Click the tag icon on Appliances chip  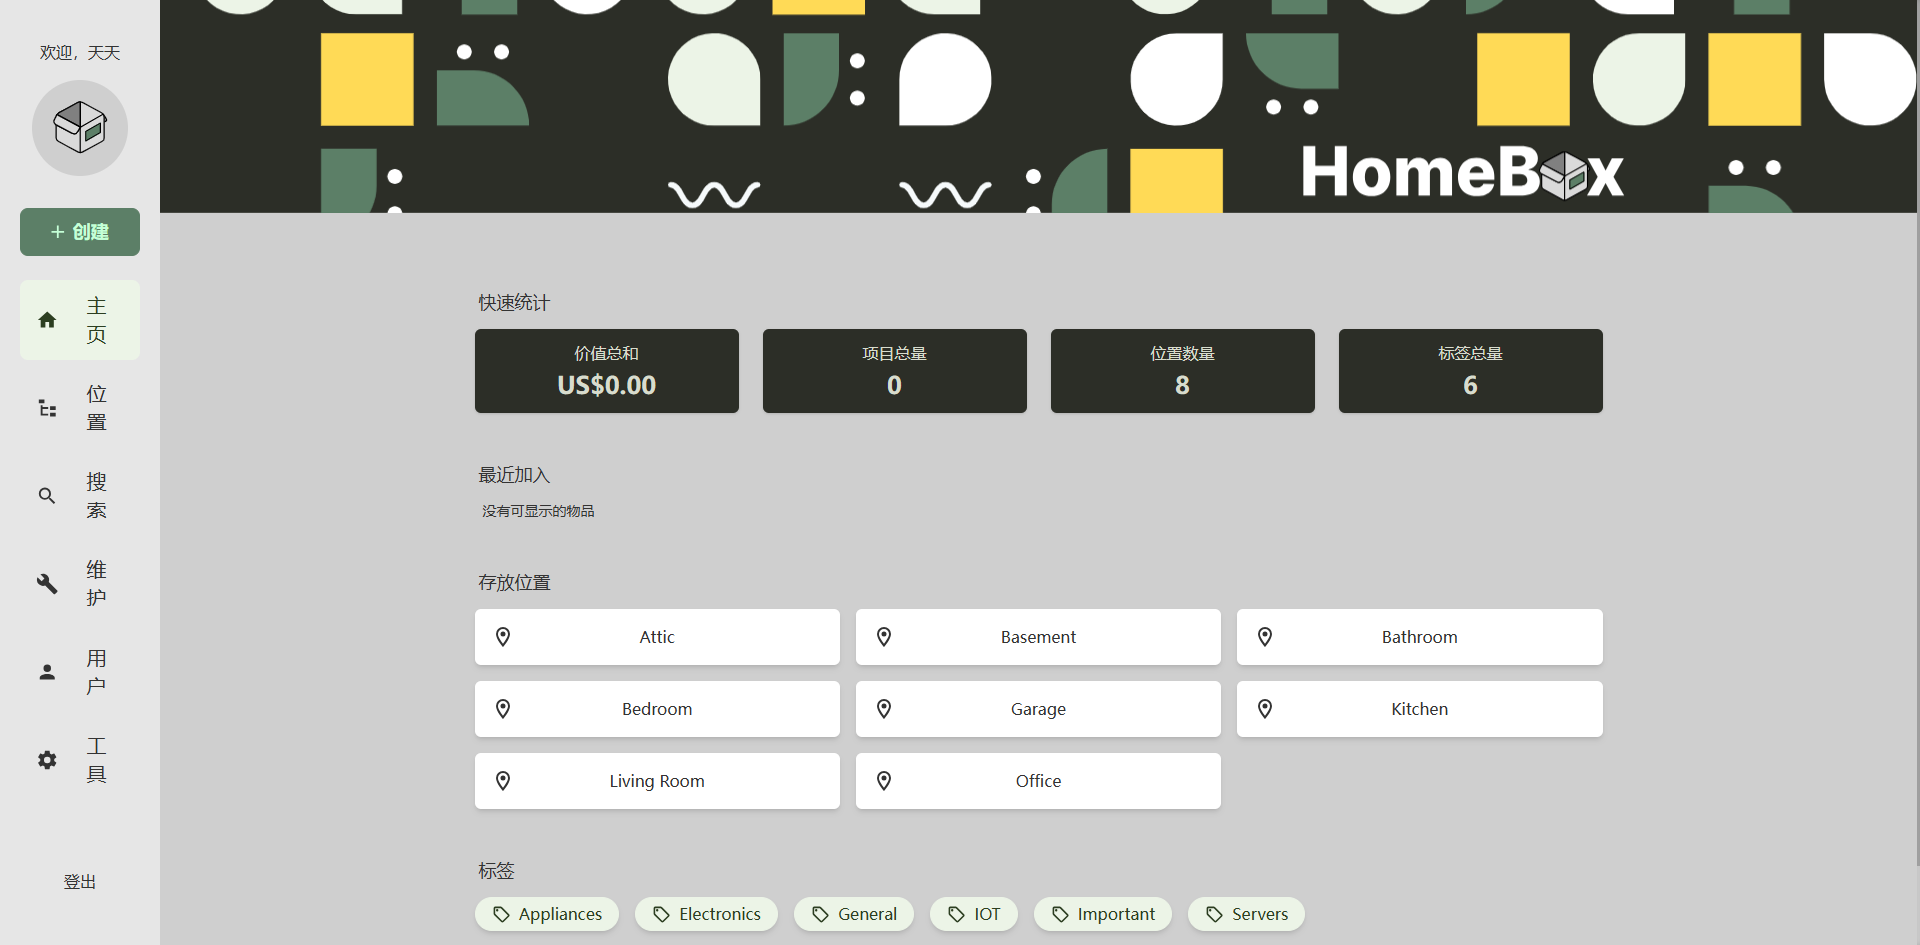(x=501, y=914)
